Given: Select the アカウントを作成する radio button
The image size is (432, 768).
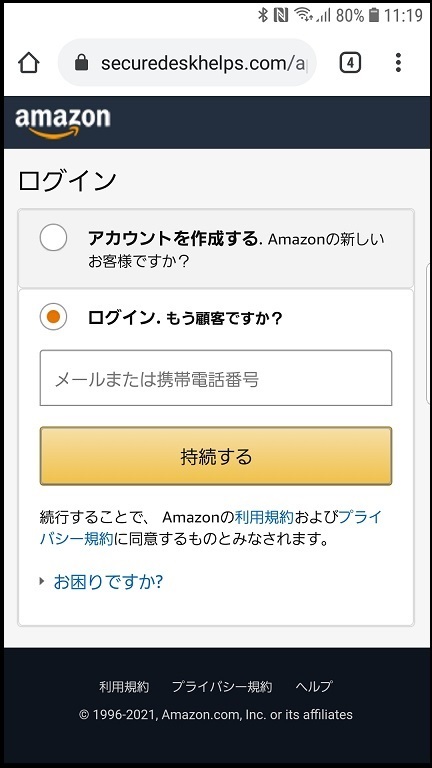Looking at the screenshot, I should (53, 237).
